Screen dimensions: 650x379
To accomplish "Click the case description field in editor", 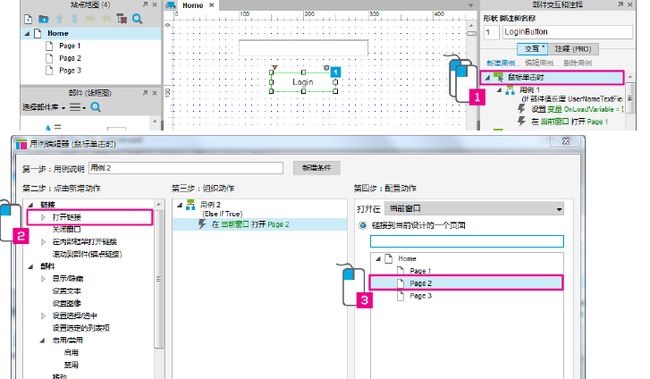I will click(x=186, y=168).
